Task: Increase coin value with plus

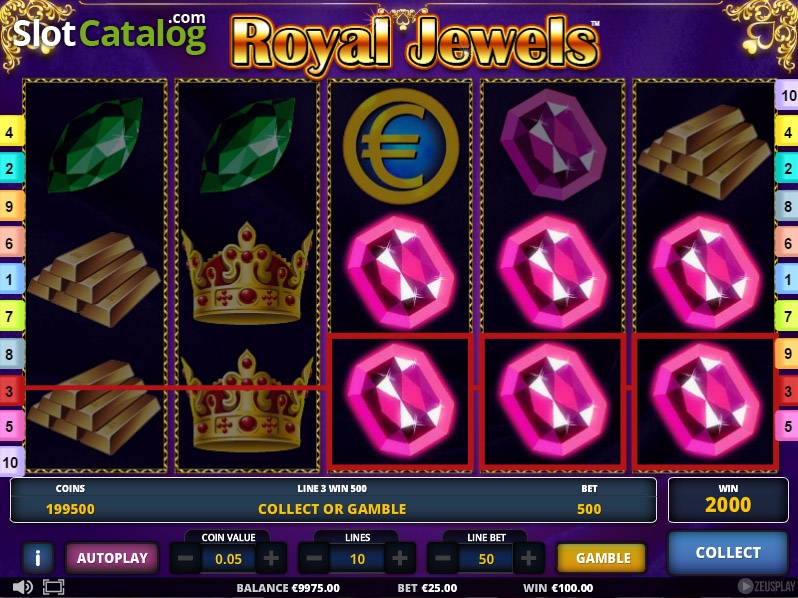Action: [x=271, y=558]
